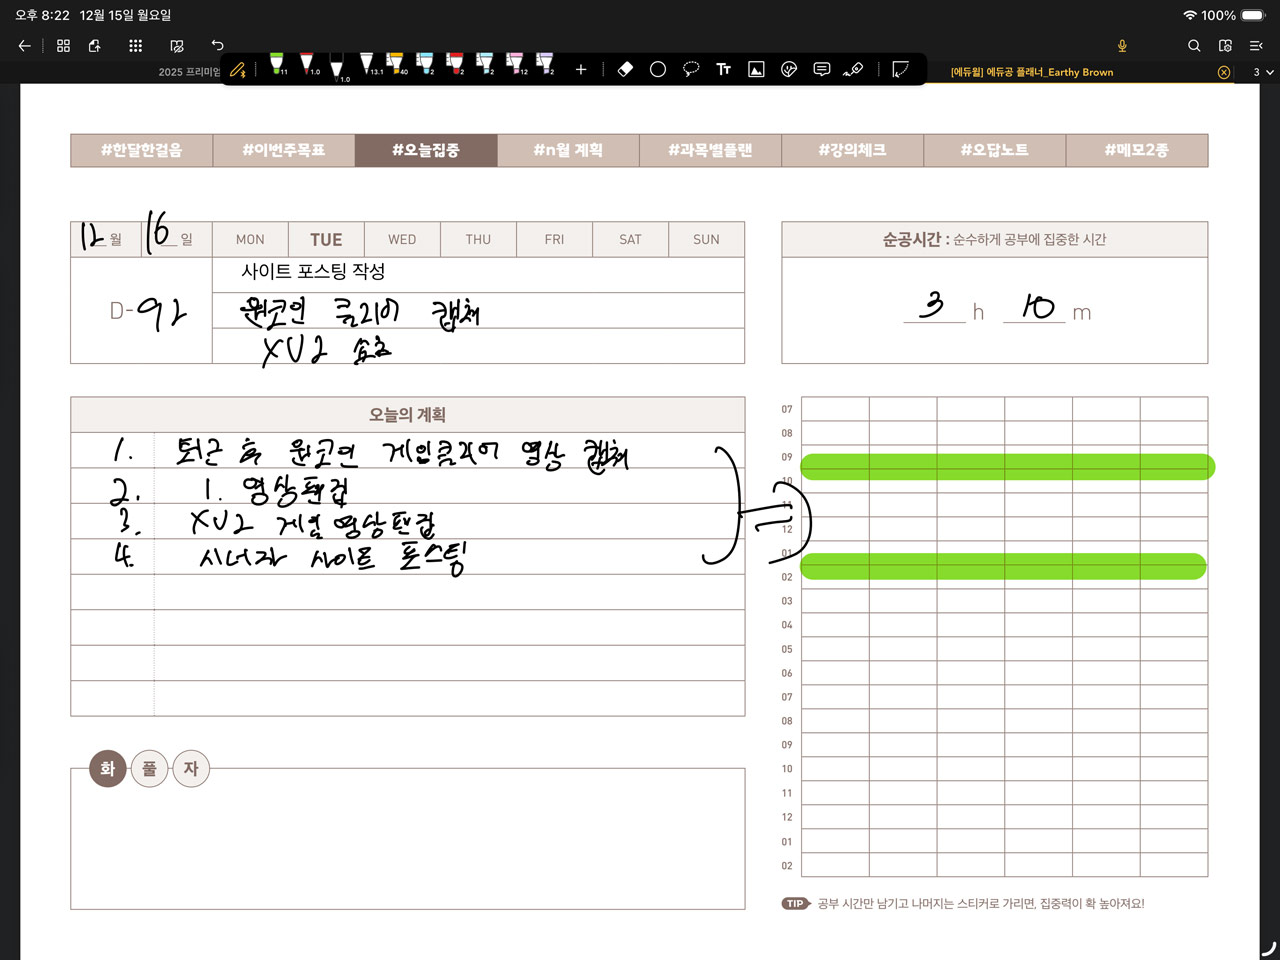1280x960 pixels.
Task: Select the eraser tool
Action: pos(625,69)
